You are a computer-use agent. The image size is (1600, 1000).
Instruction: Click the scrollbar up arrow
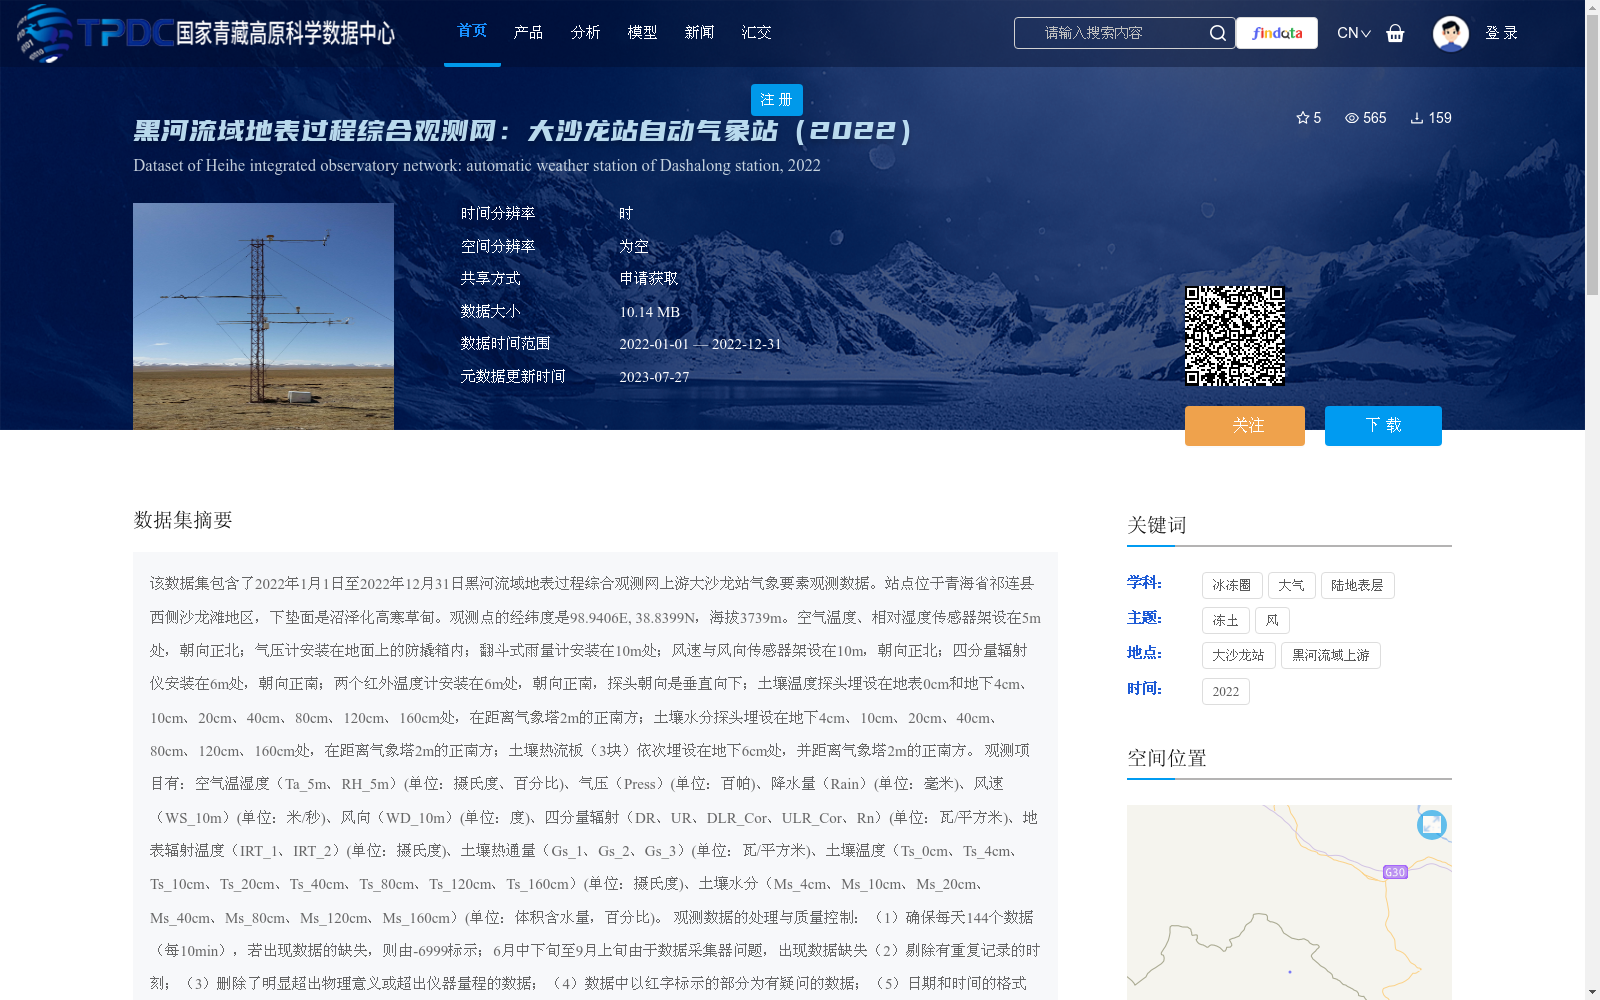1592,7
